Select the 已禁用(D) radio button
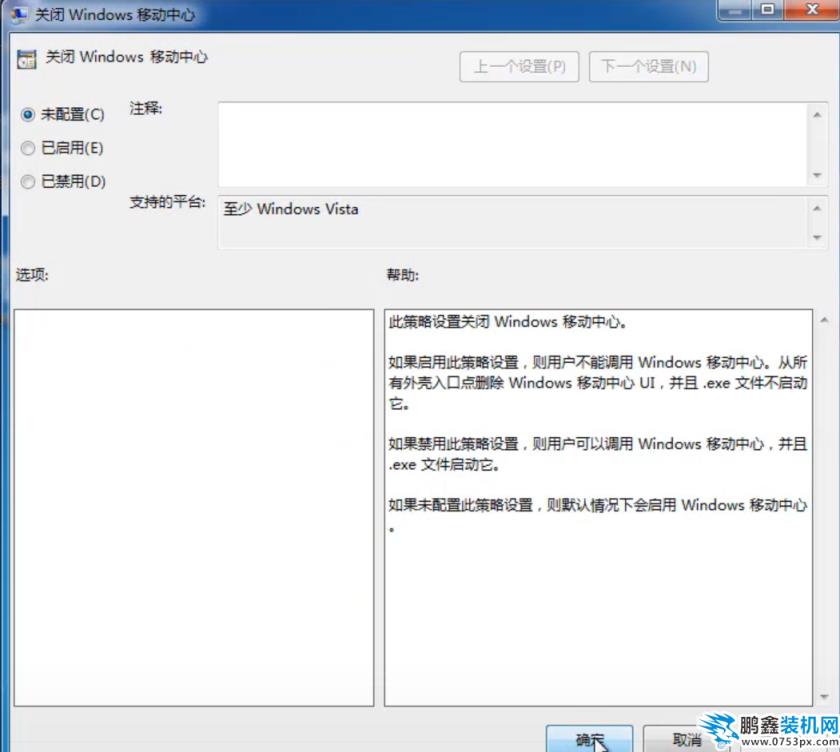This screenshot has width=840, height=752. [x=28, y=182]
